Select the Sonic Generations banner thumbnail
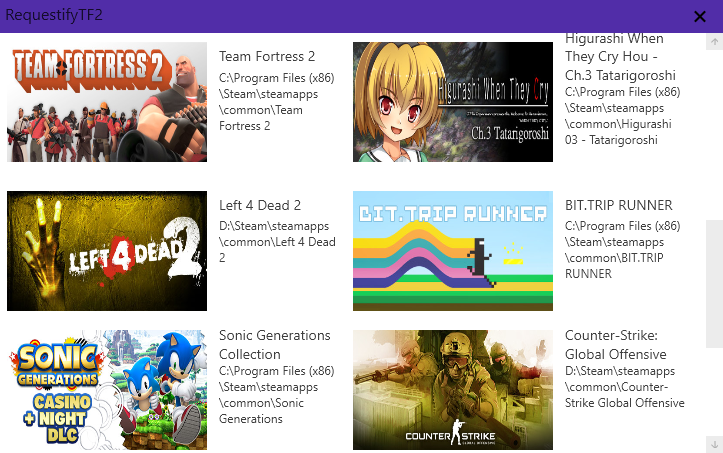 point(107,390)
